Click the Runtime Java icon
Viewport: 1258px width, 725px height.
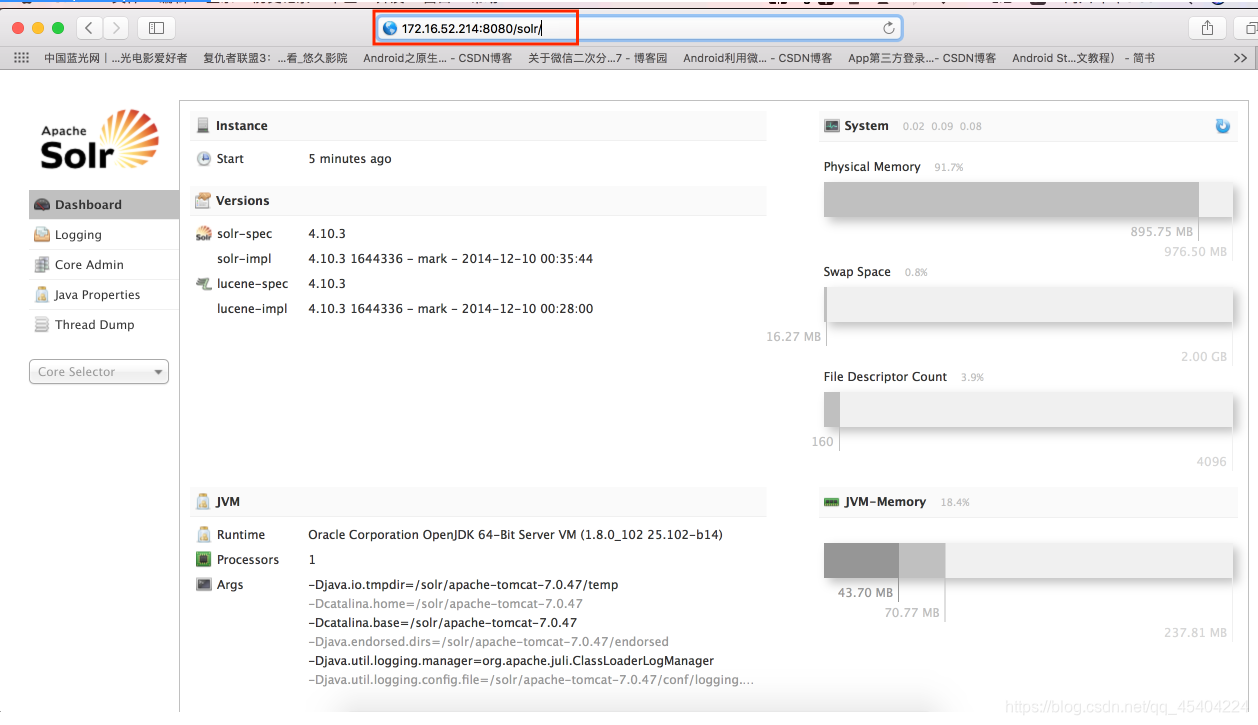(204, 534)
